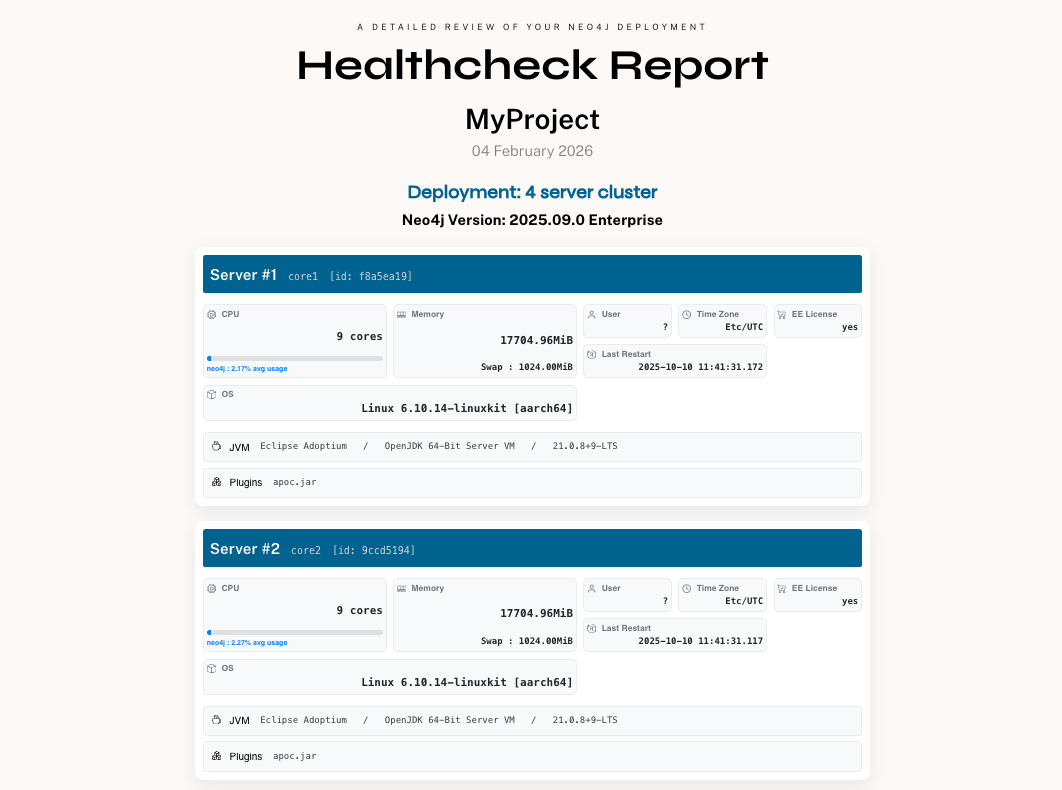Click Server #1 OpenJDK 64-Bit Server VM text
This screenshot has height=790, width=1062.
tap(450, 446)
